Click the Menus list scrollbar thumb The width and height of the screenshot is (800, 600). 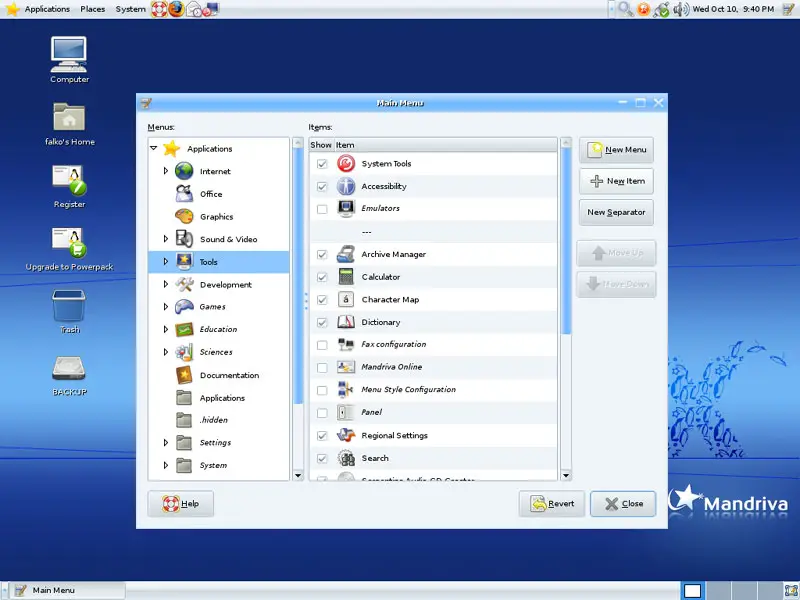[x=298, y=276]
